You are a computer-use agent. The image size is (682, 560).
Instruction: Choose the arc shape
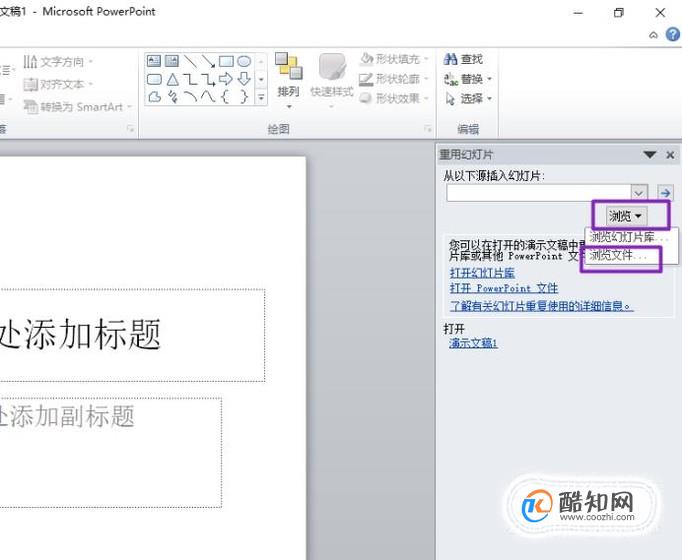(190, 97)
